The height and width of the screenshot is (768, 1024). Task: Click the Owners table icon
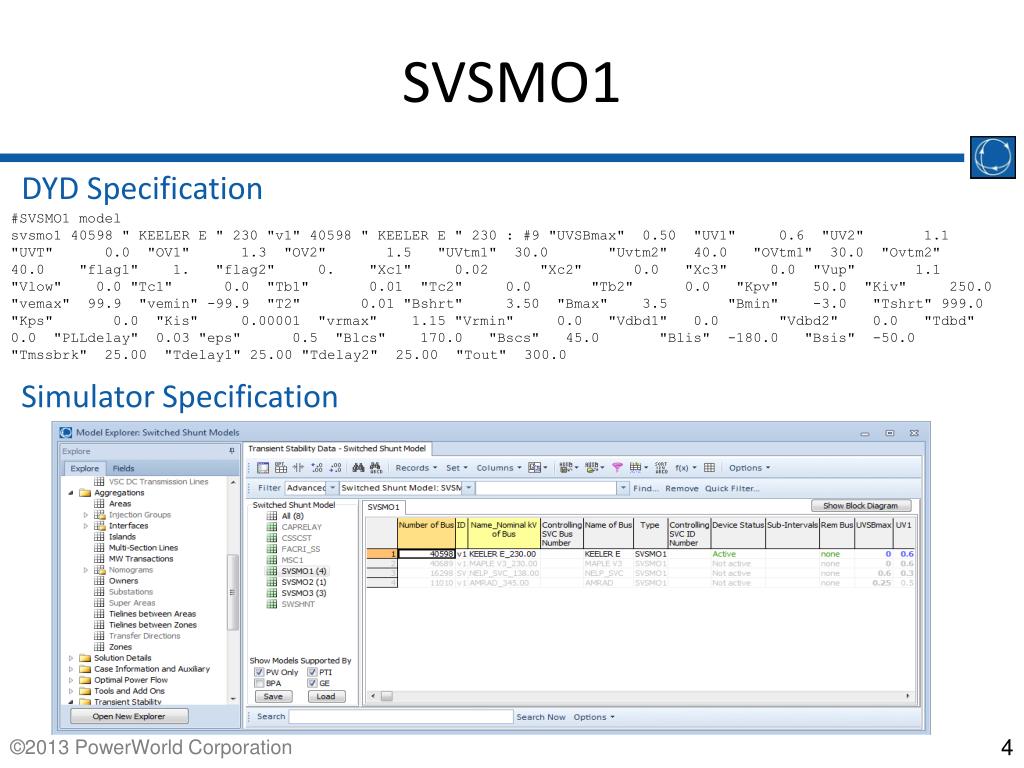tap(99, 581)
